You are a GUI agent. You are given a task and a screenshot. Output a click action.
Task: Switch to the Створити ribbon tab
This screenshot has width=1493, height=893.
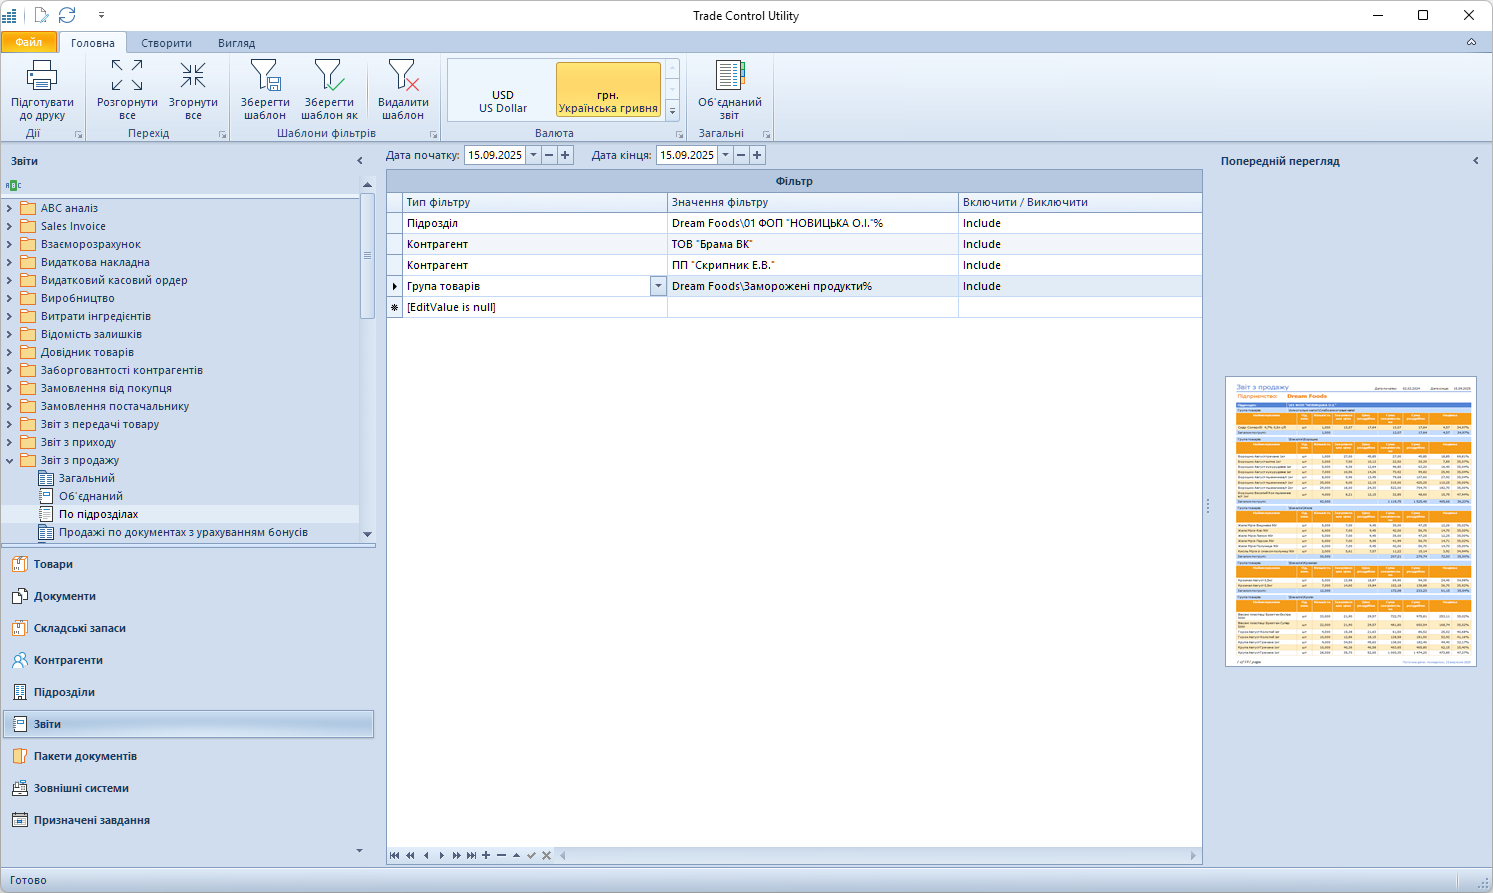(x=166, y=43)
